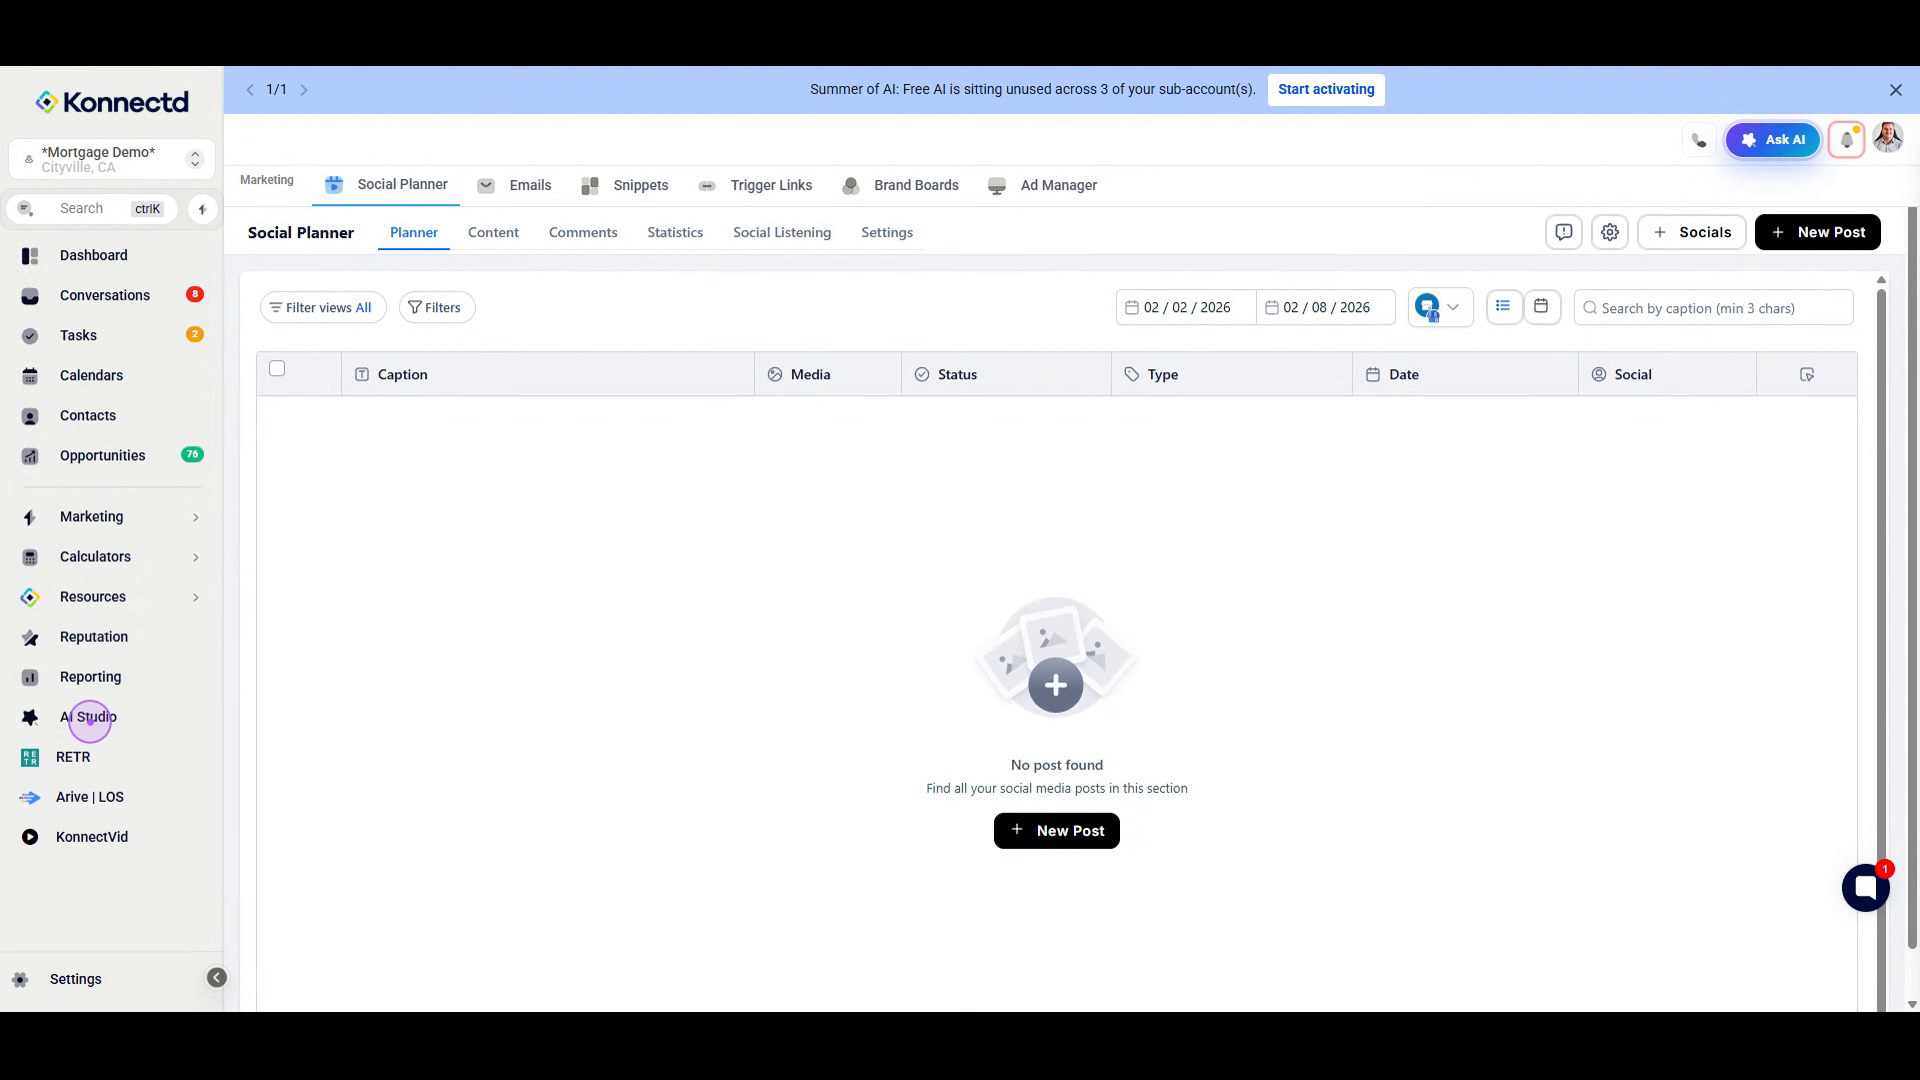Switch to the Content tab
Viewport: 1920px width, 1080px height.
(493, 232)
